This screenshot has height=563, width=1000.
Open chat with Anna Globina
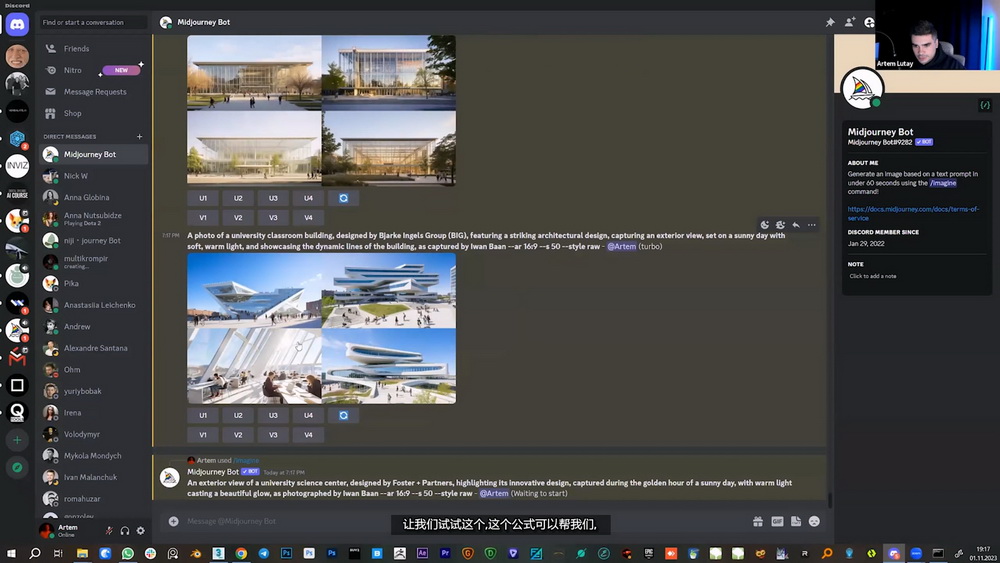93,198
